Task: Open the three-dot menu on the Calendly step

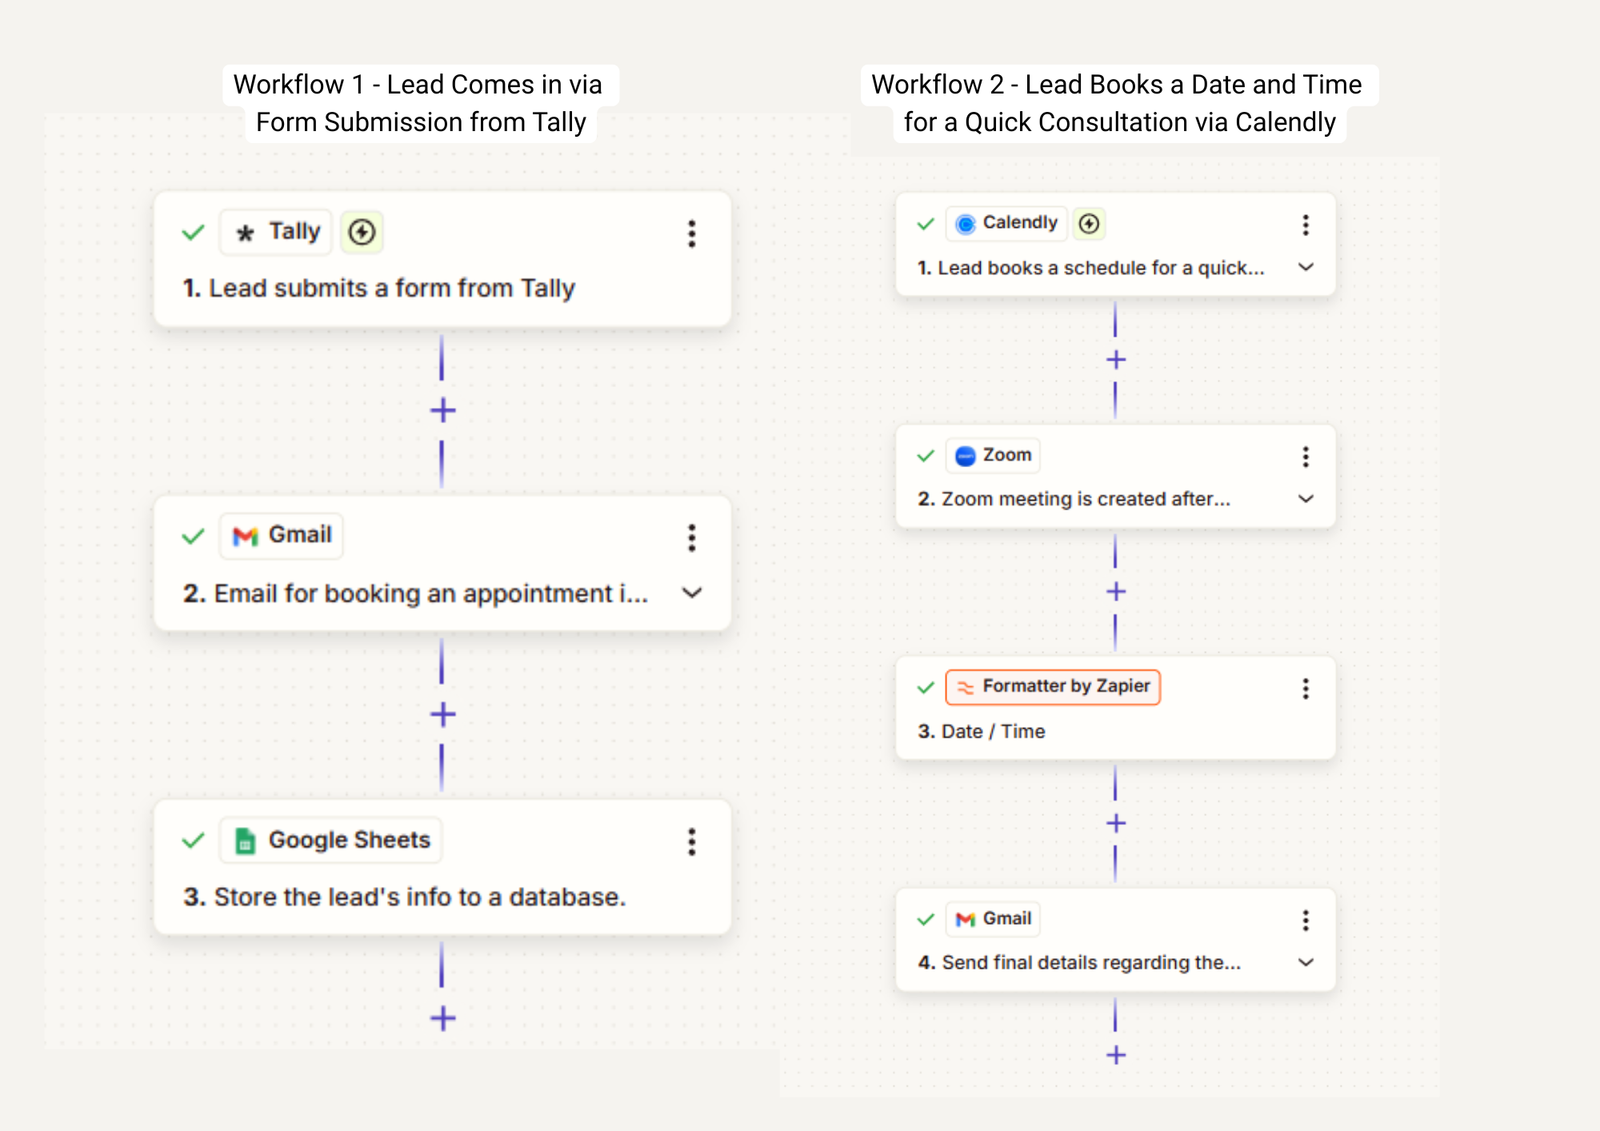Action: tap(1305, 225)
